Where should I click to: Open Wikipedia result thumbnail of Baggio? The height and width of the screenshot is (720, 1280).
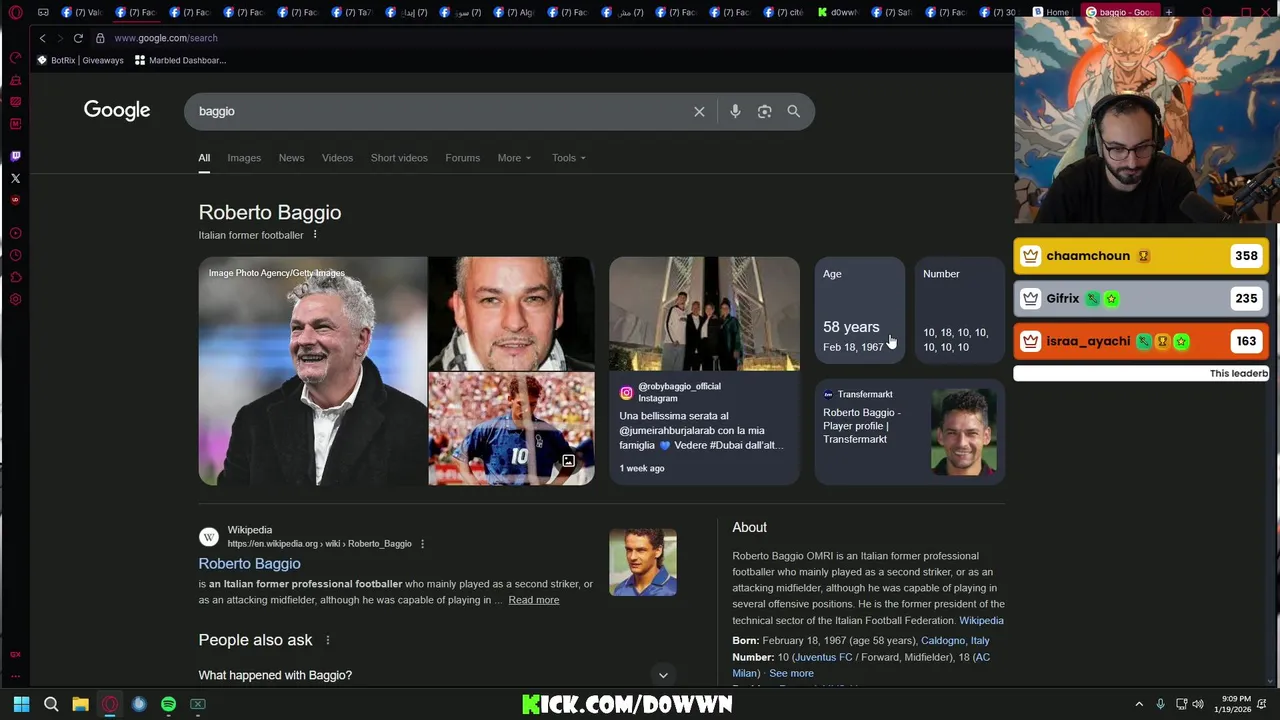(643, 562)
